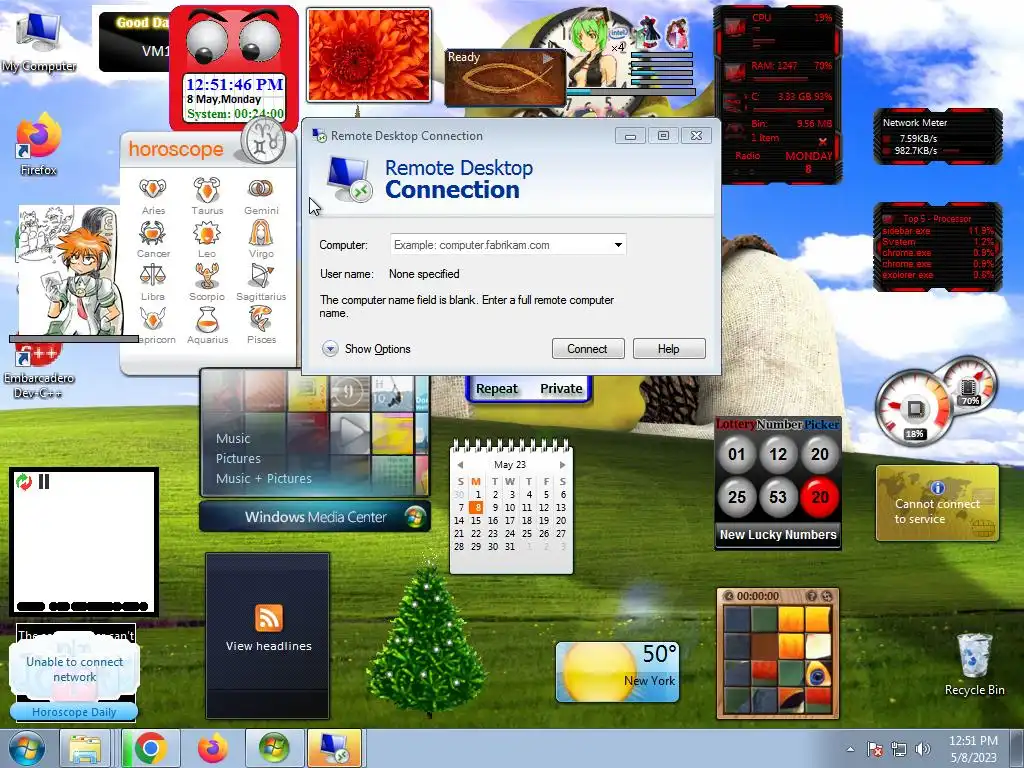
Task: Open the Action Center flag tray icon
Action: (x=875, y=749)
